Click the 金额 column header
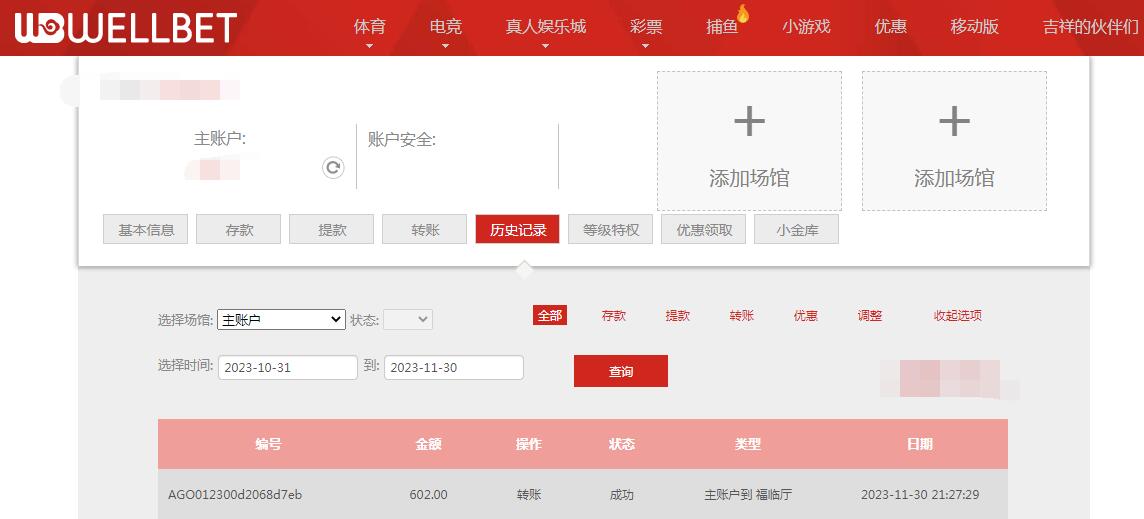1144x519 pixels. [428, 444]
